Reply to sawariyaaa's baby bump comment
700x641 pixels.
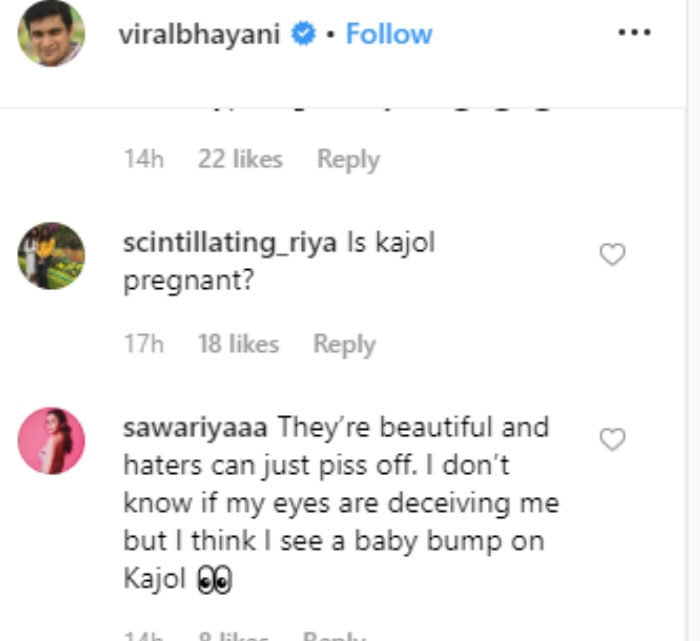pos(334,636)
